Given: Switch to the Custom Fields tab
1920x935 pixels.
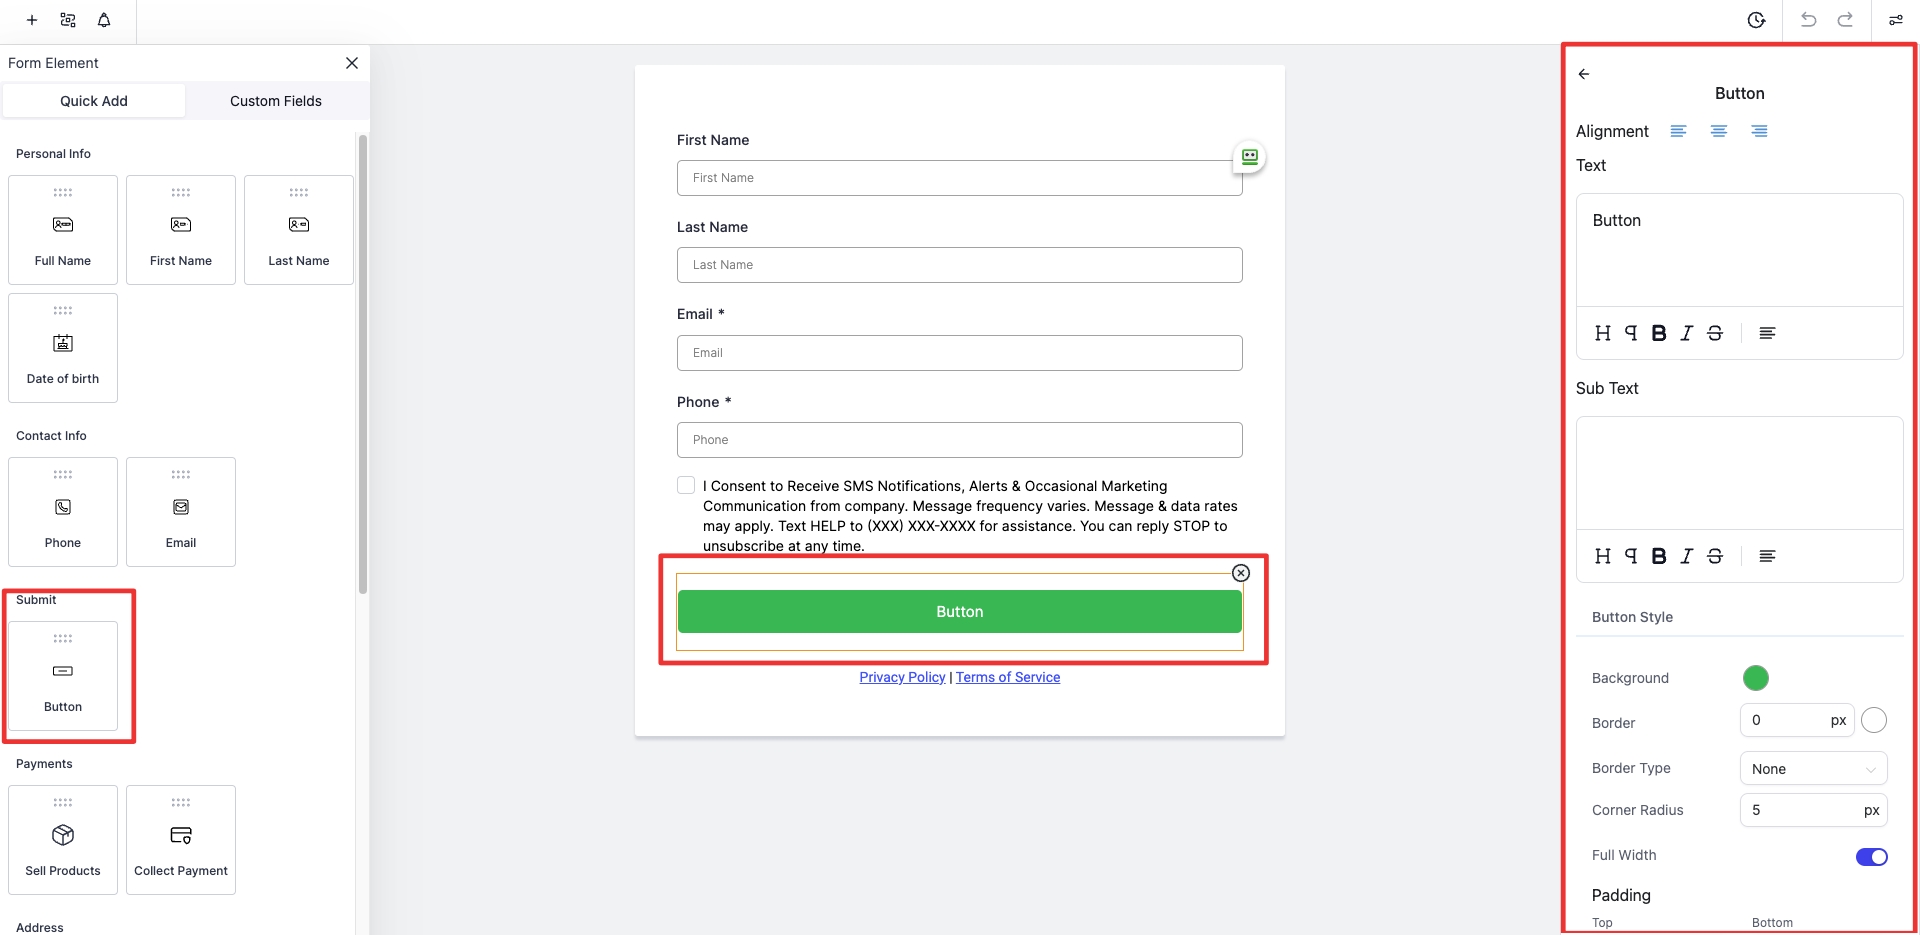Looking at the screenshot, I should 276,101.
